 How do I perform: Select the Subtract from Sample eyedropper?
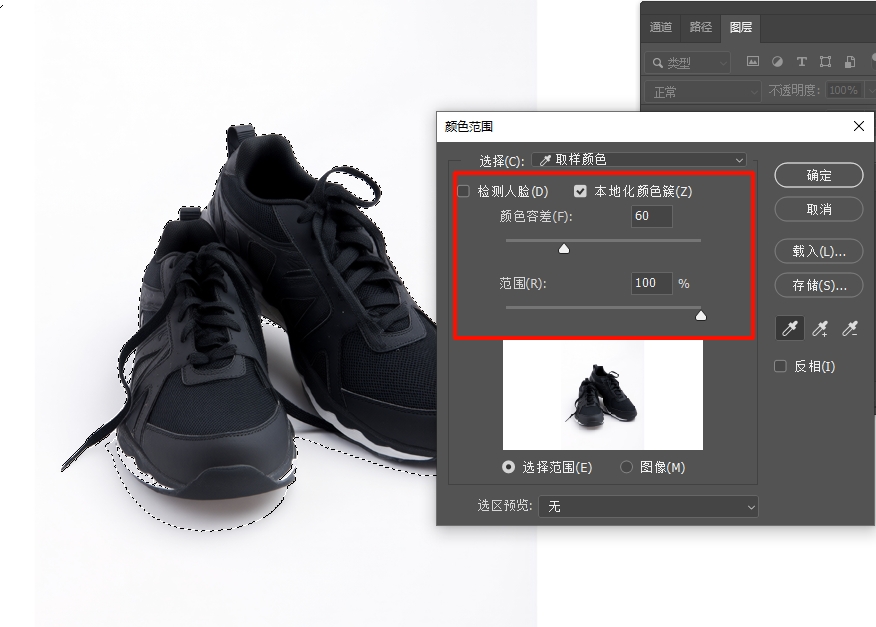pos(850,329)
